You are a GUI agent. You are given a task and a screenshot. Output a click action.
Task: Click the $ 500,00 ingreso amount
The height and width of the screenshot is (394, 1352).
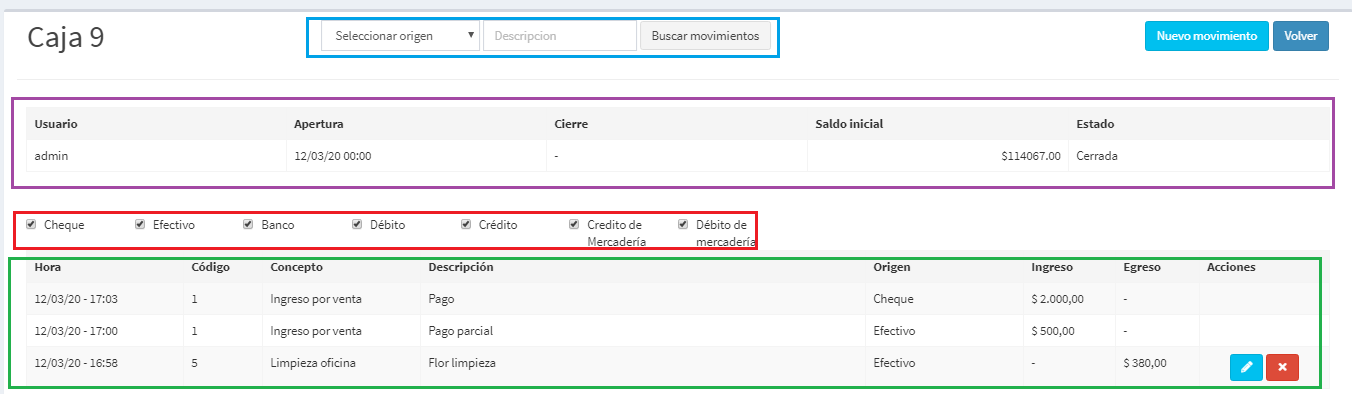click(x=1053, y=331)
